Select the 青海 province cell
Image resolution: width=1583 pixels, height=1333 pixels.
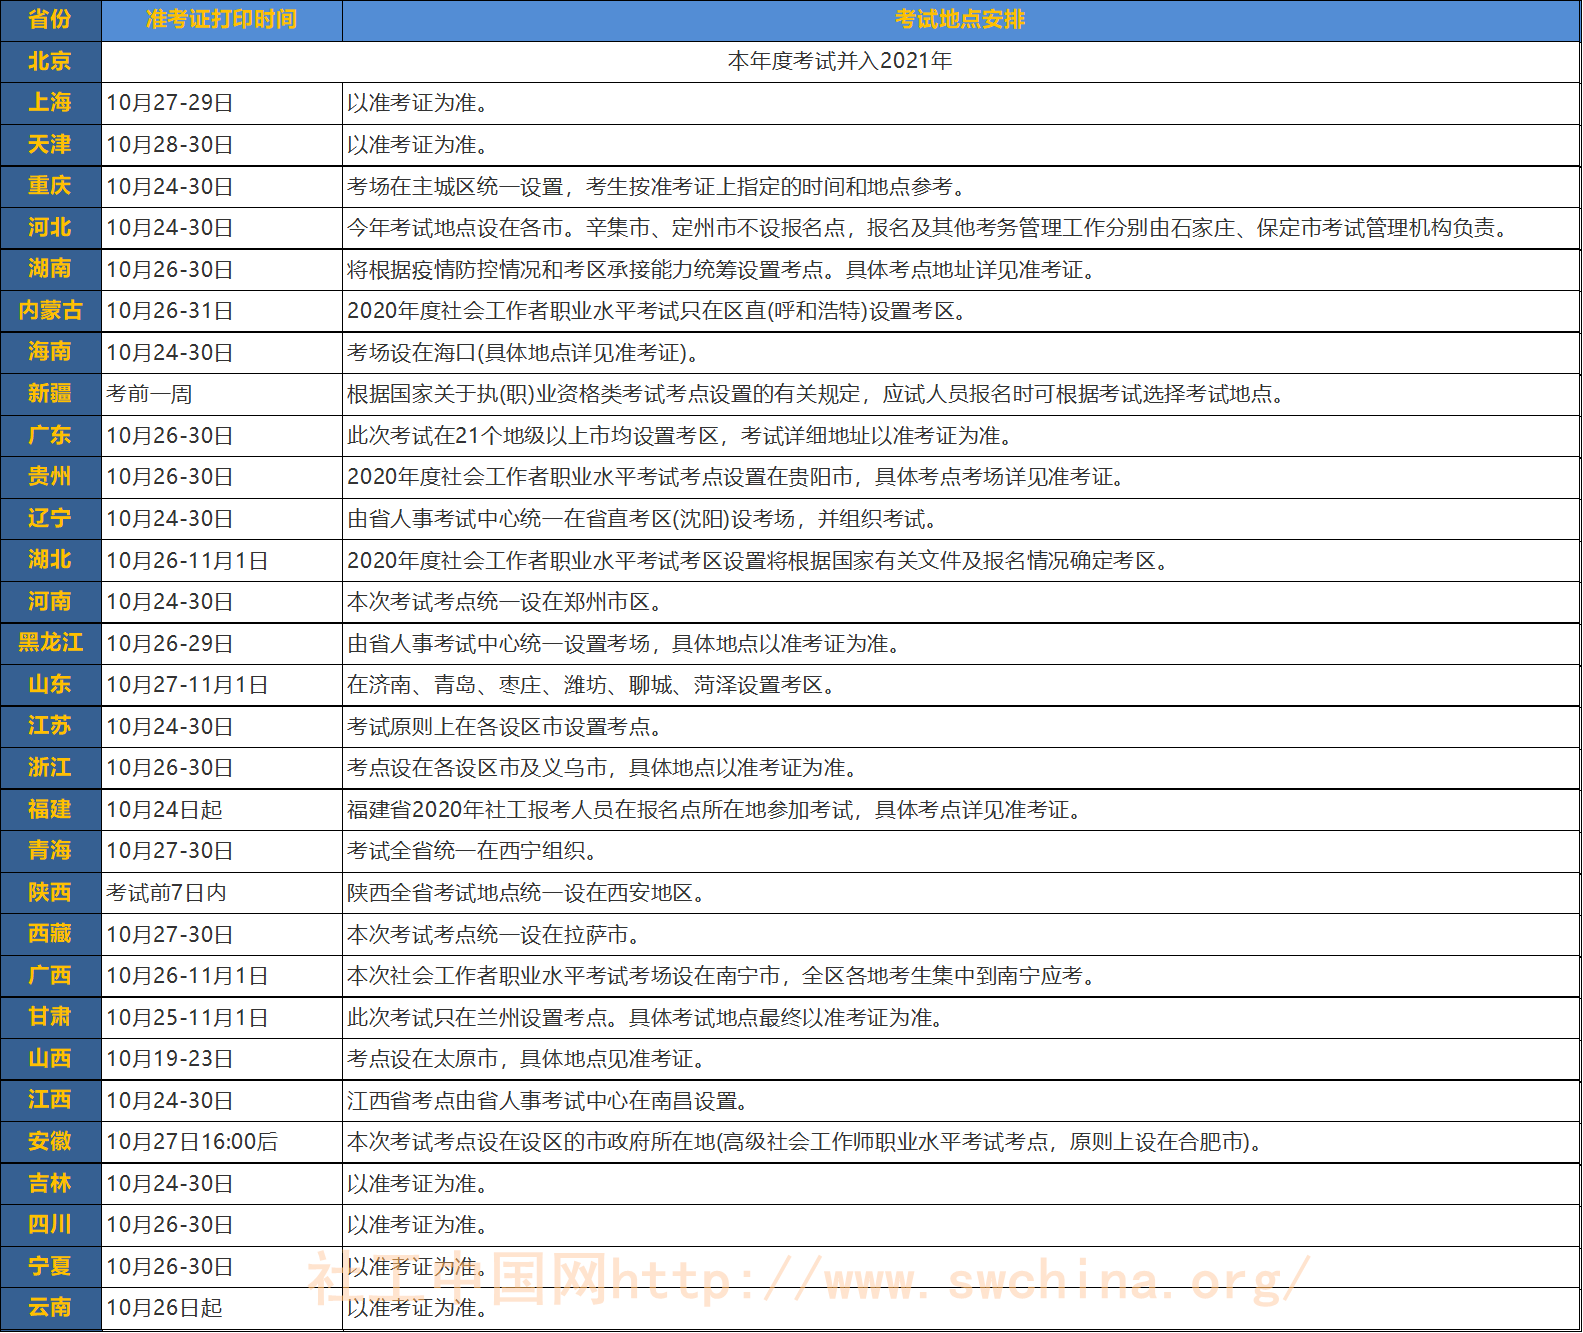click(50, 851)
